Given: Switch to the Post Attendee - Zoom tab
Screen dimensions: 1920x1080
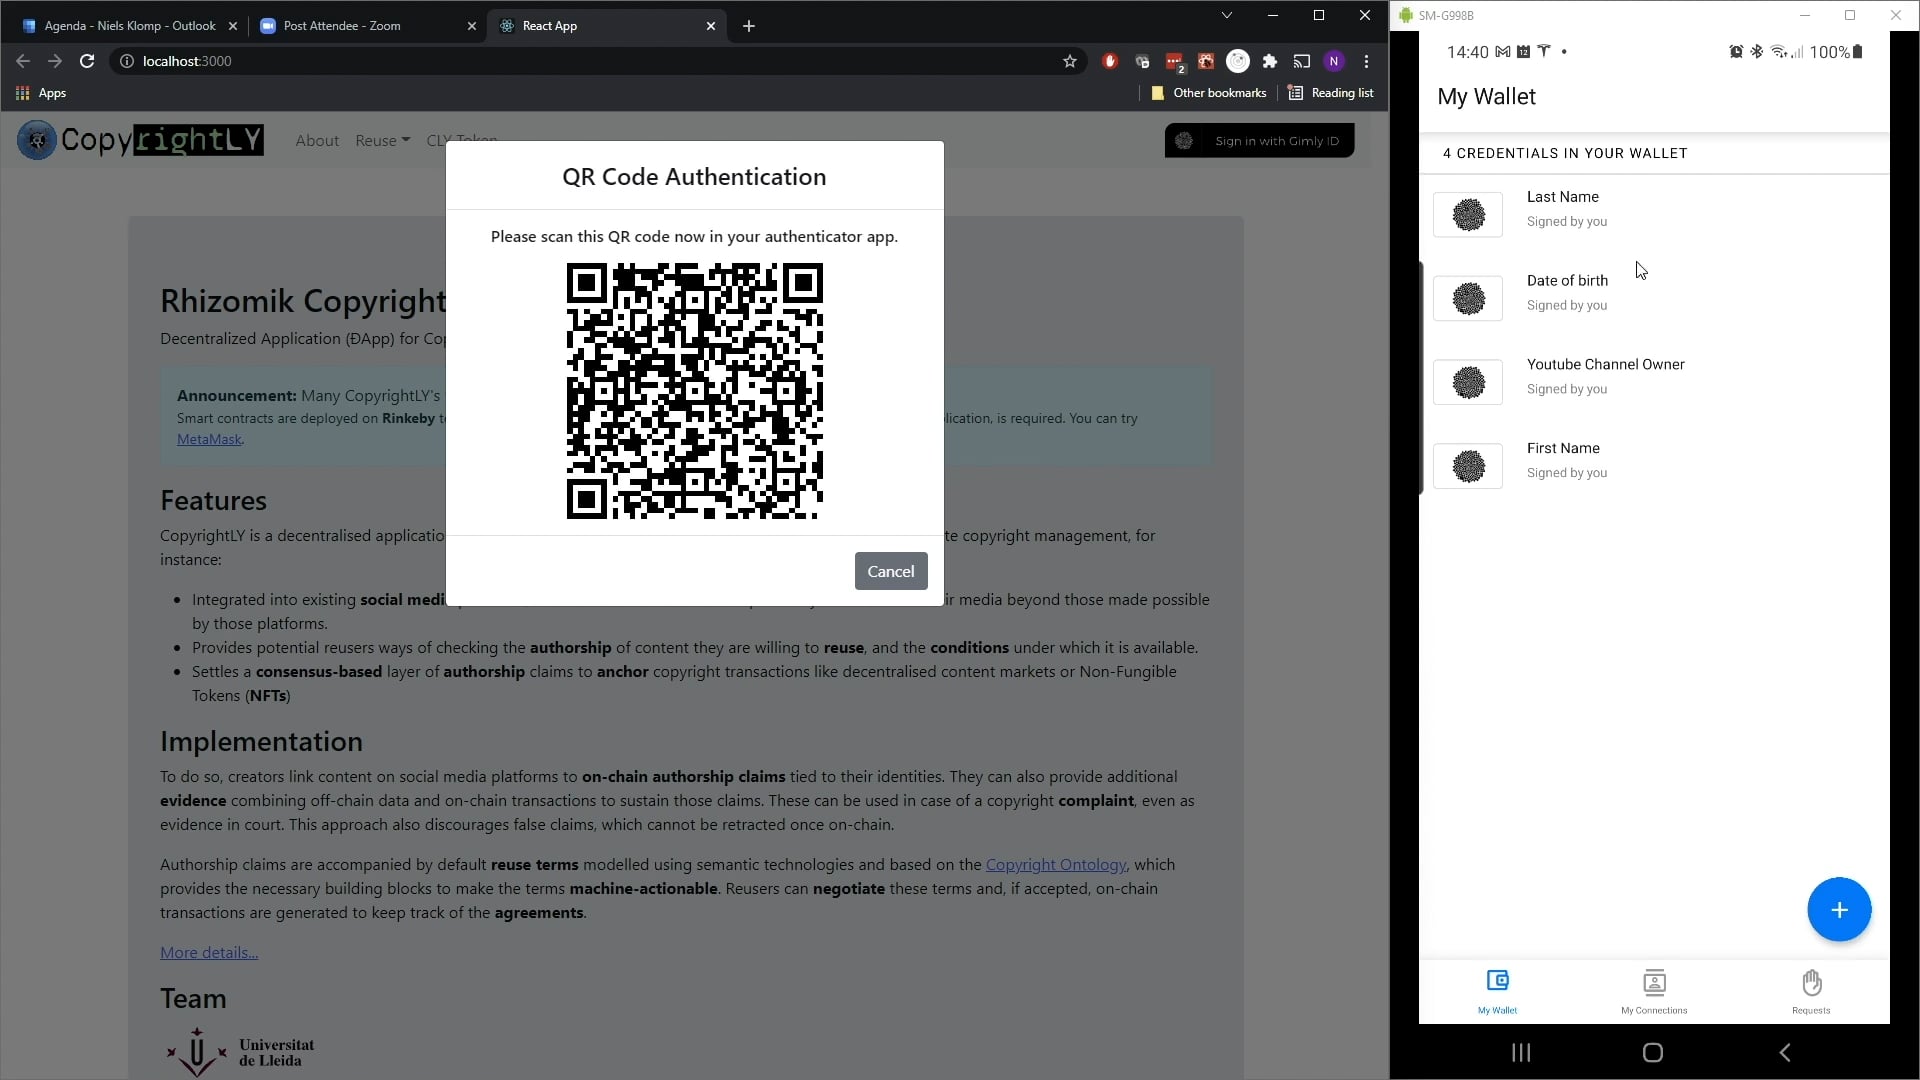Looking at the screenshot, I should [342, 26].
